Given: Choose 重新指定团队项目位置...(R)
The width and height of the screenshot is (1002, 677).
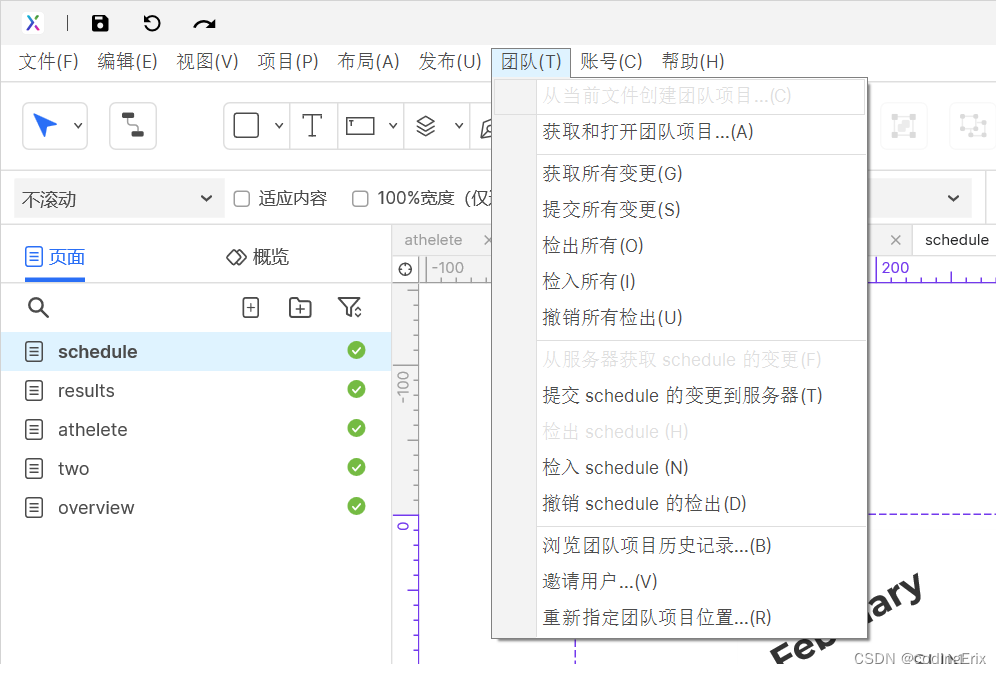Looking at the screenshot, I should coord(680,618).
